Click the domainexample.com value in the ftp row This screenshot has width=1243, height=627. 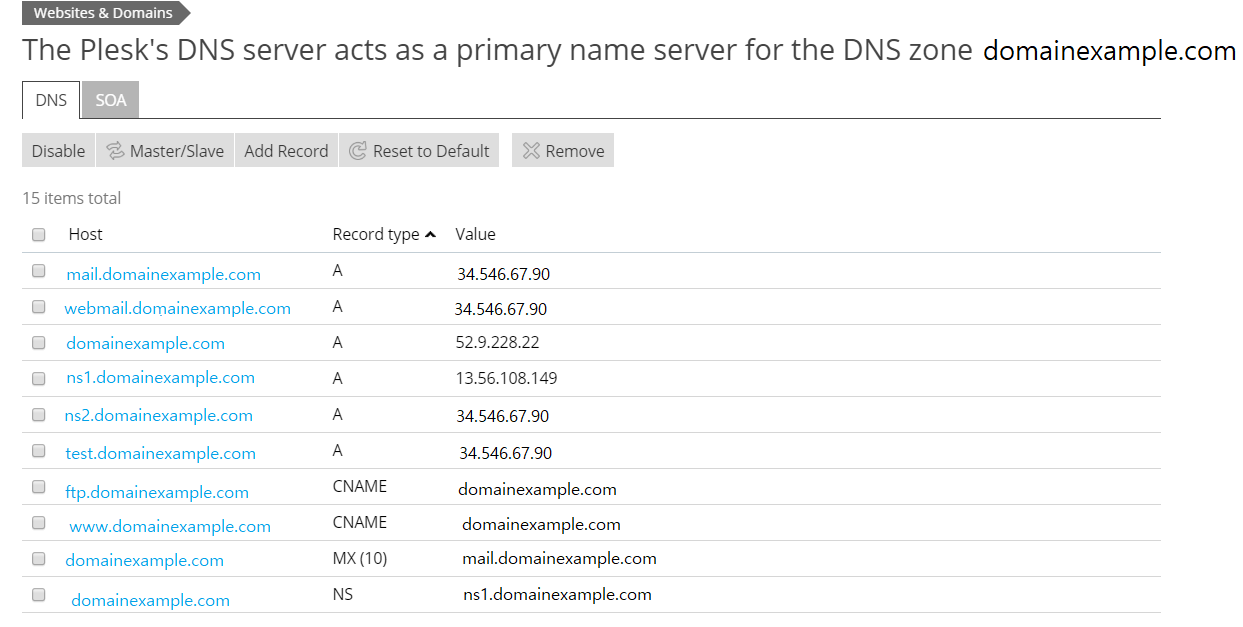[x=538, y=489]
